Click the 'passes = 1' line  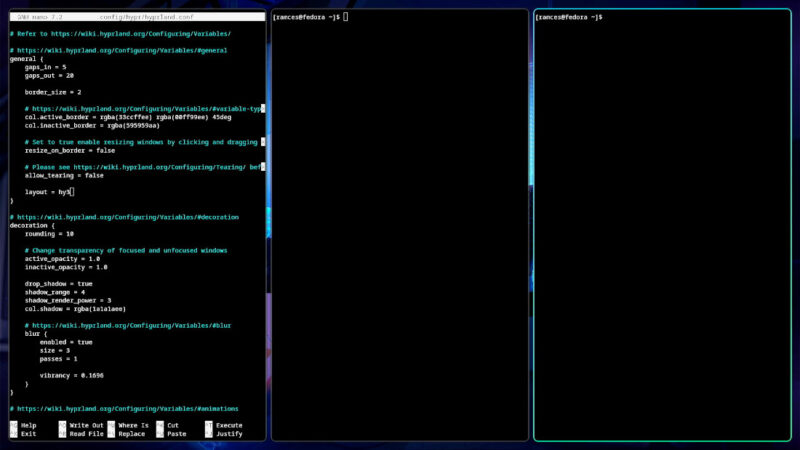(59, 359)
